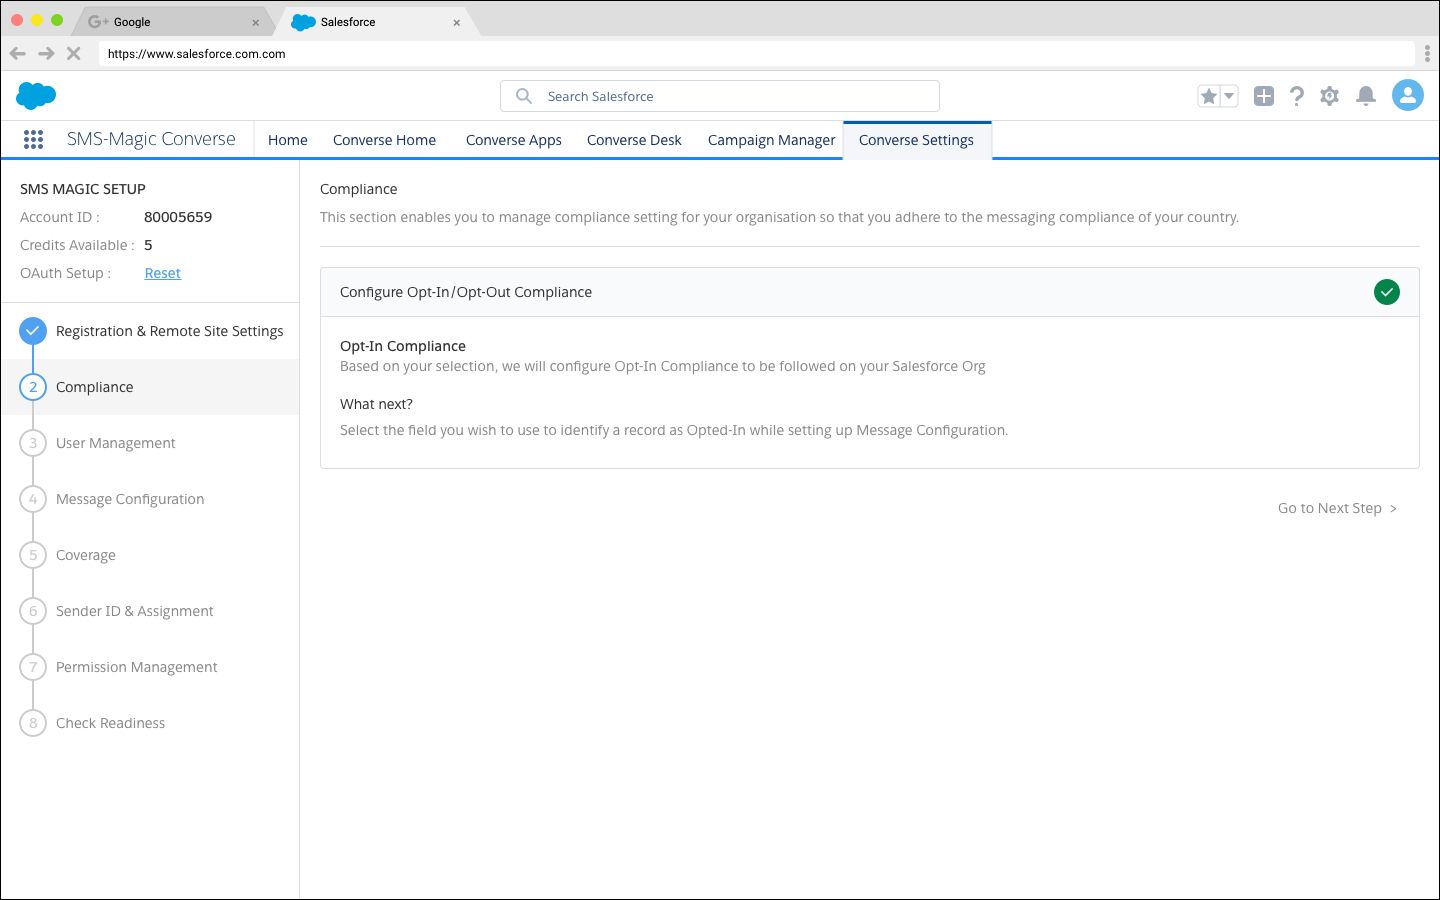
Task: Click the Salesforce cloud logo
Action: (36, 96)
